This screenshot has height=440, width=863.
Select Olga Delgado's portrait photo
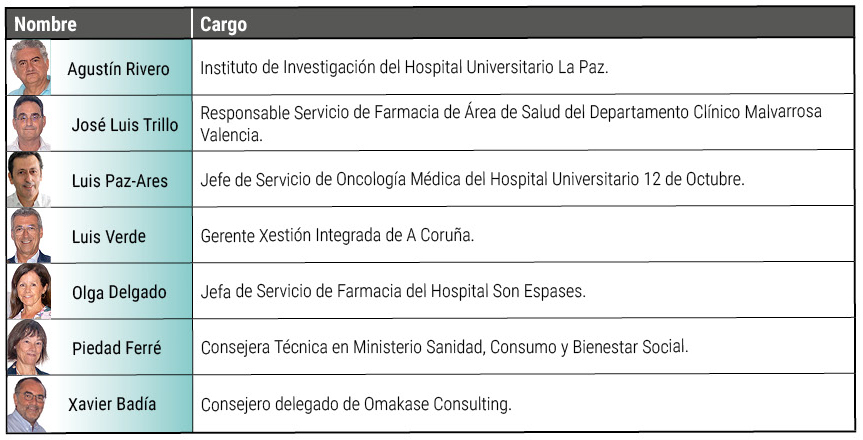click(29, 291)
